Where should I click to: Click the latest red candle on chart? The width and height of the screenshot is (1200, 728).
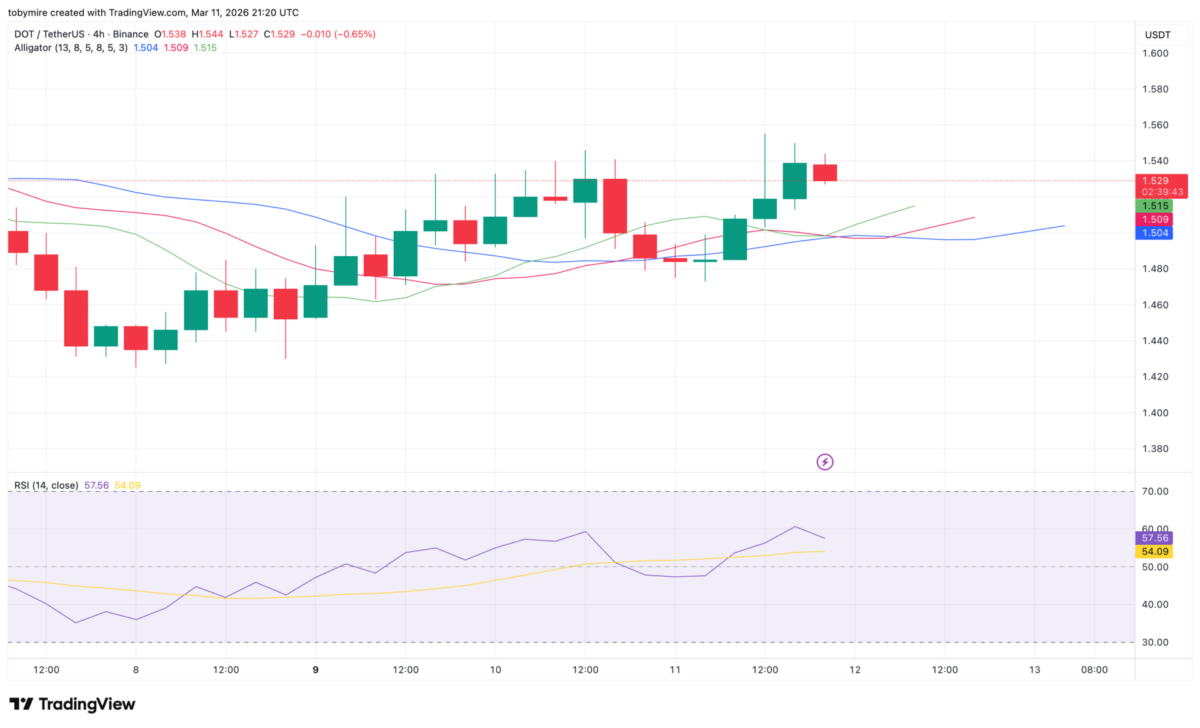(x=825, y=172)
